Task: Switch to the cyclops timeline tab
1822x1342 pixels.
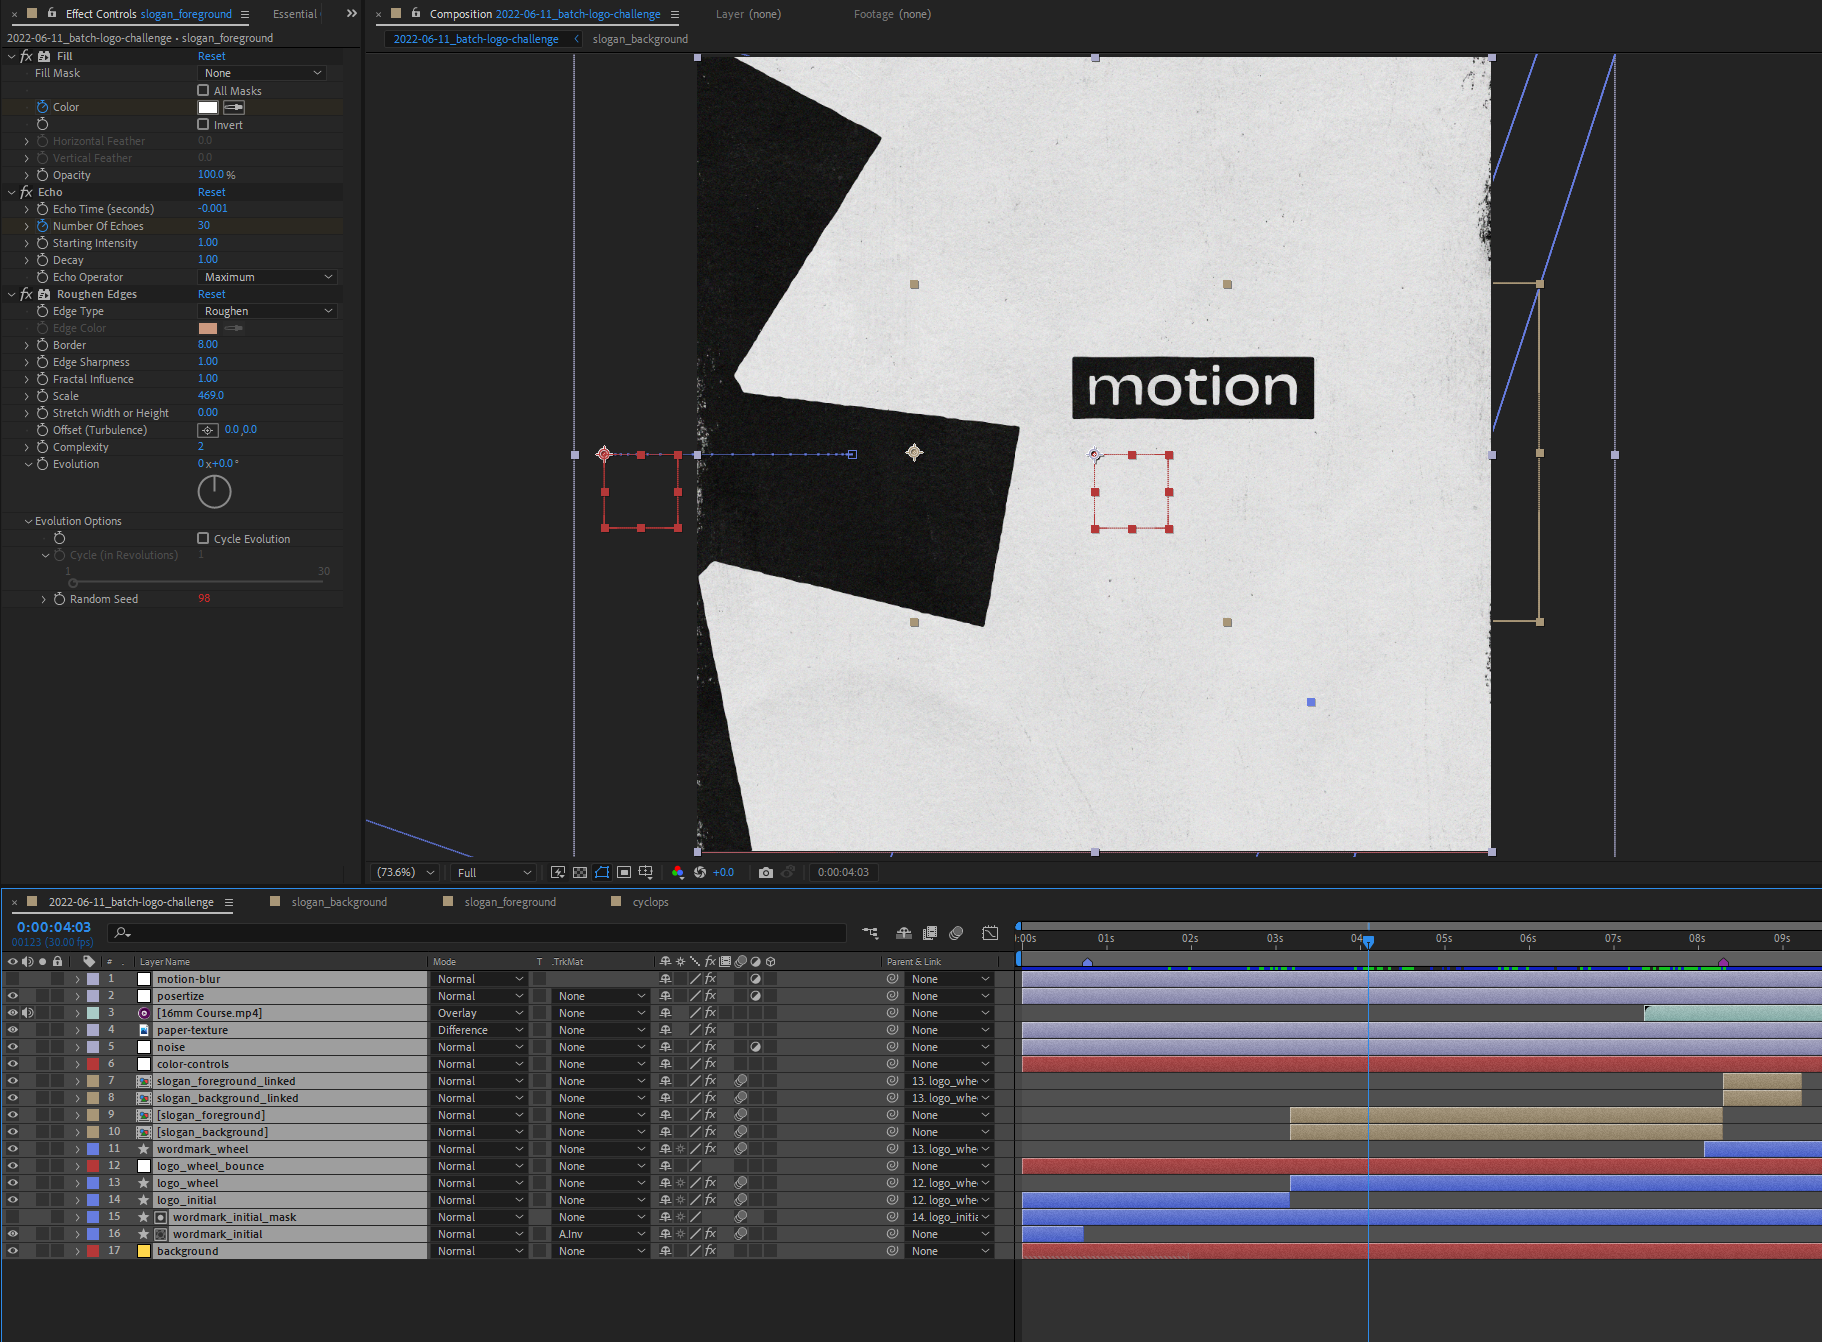Action: pos(650,902)
